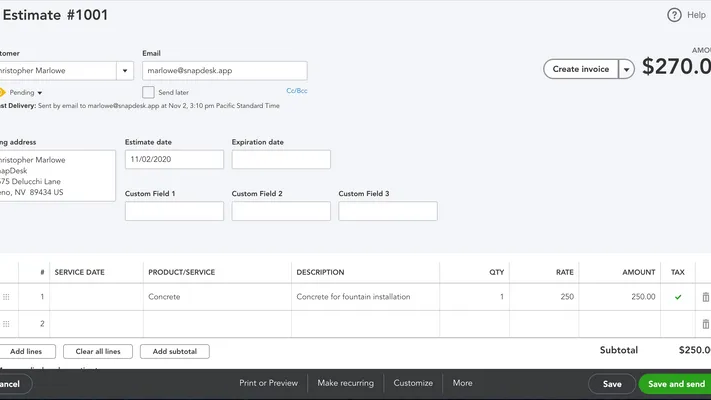Open the More menu in footer
Screen dimensions: 711x400
[x=462, y=383]
